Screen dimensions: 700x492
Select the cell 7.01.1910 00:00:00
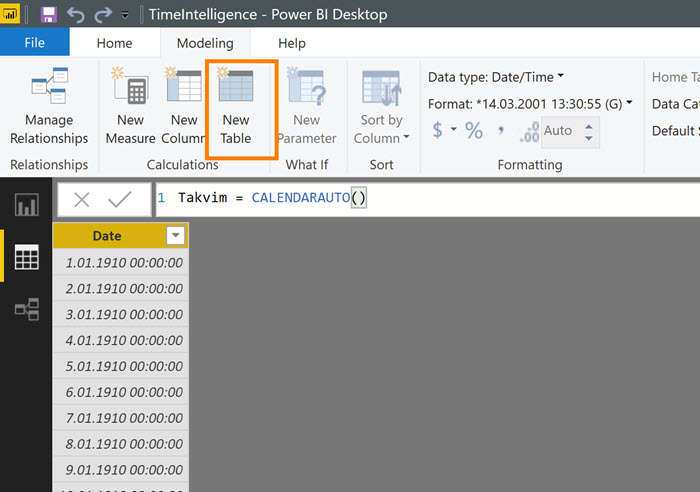pos(121,418)
